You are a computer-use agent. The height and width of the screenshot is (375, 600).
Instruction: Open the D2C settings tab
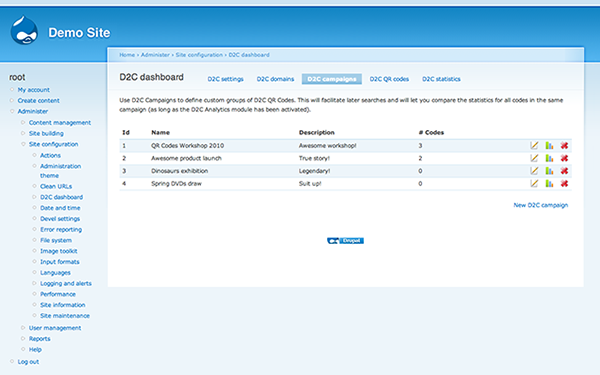coord(225,79)
